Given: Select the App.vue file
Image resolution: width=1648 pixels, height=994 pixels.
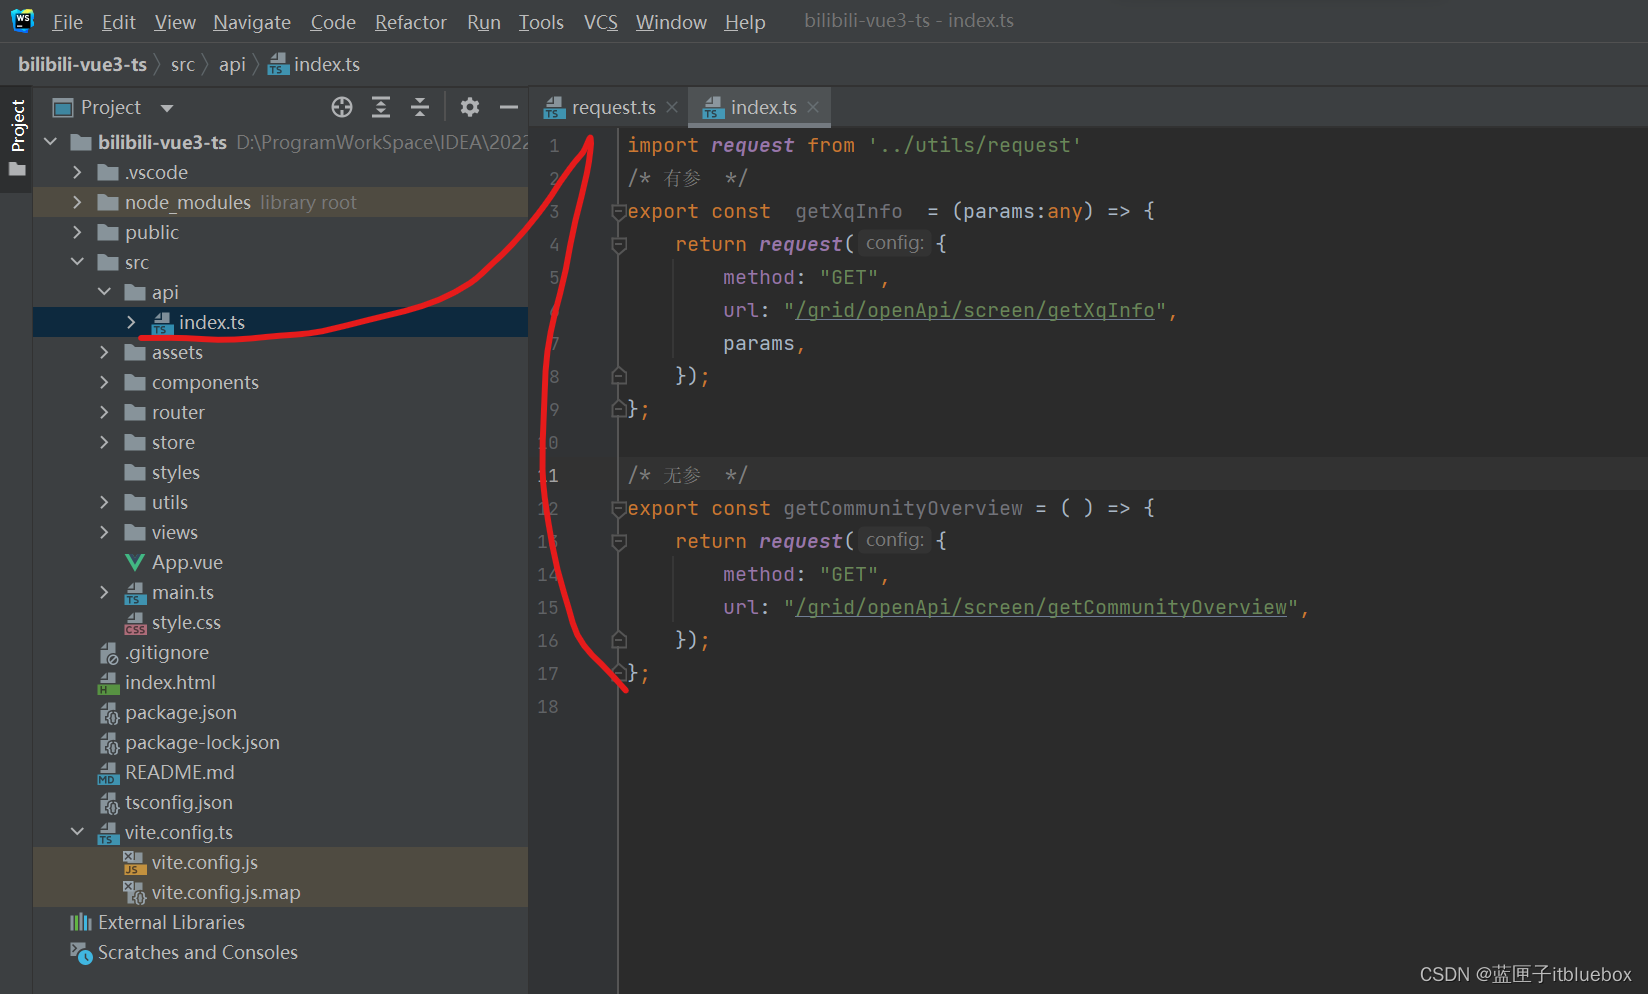Looking at the screenshot, I should click(187, 562).
